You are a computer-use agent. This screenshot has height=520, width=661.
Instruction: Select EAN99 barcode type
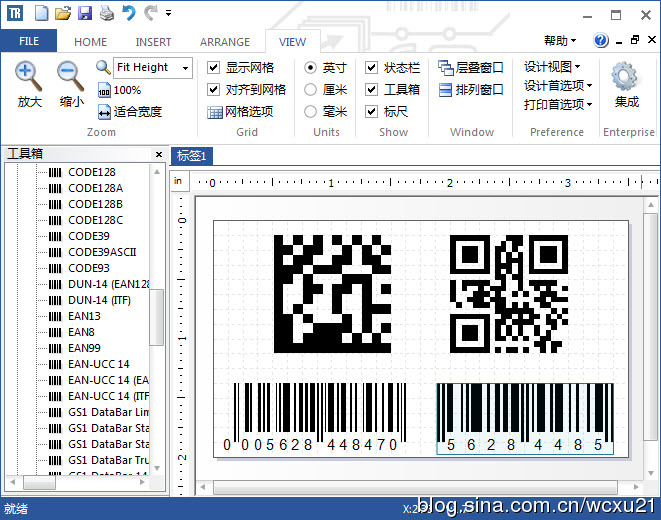click(84, 348)
